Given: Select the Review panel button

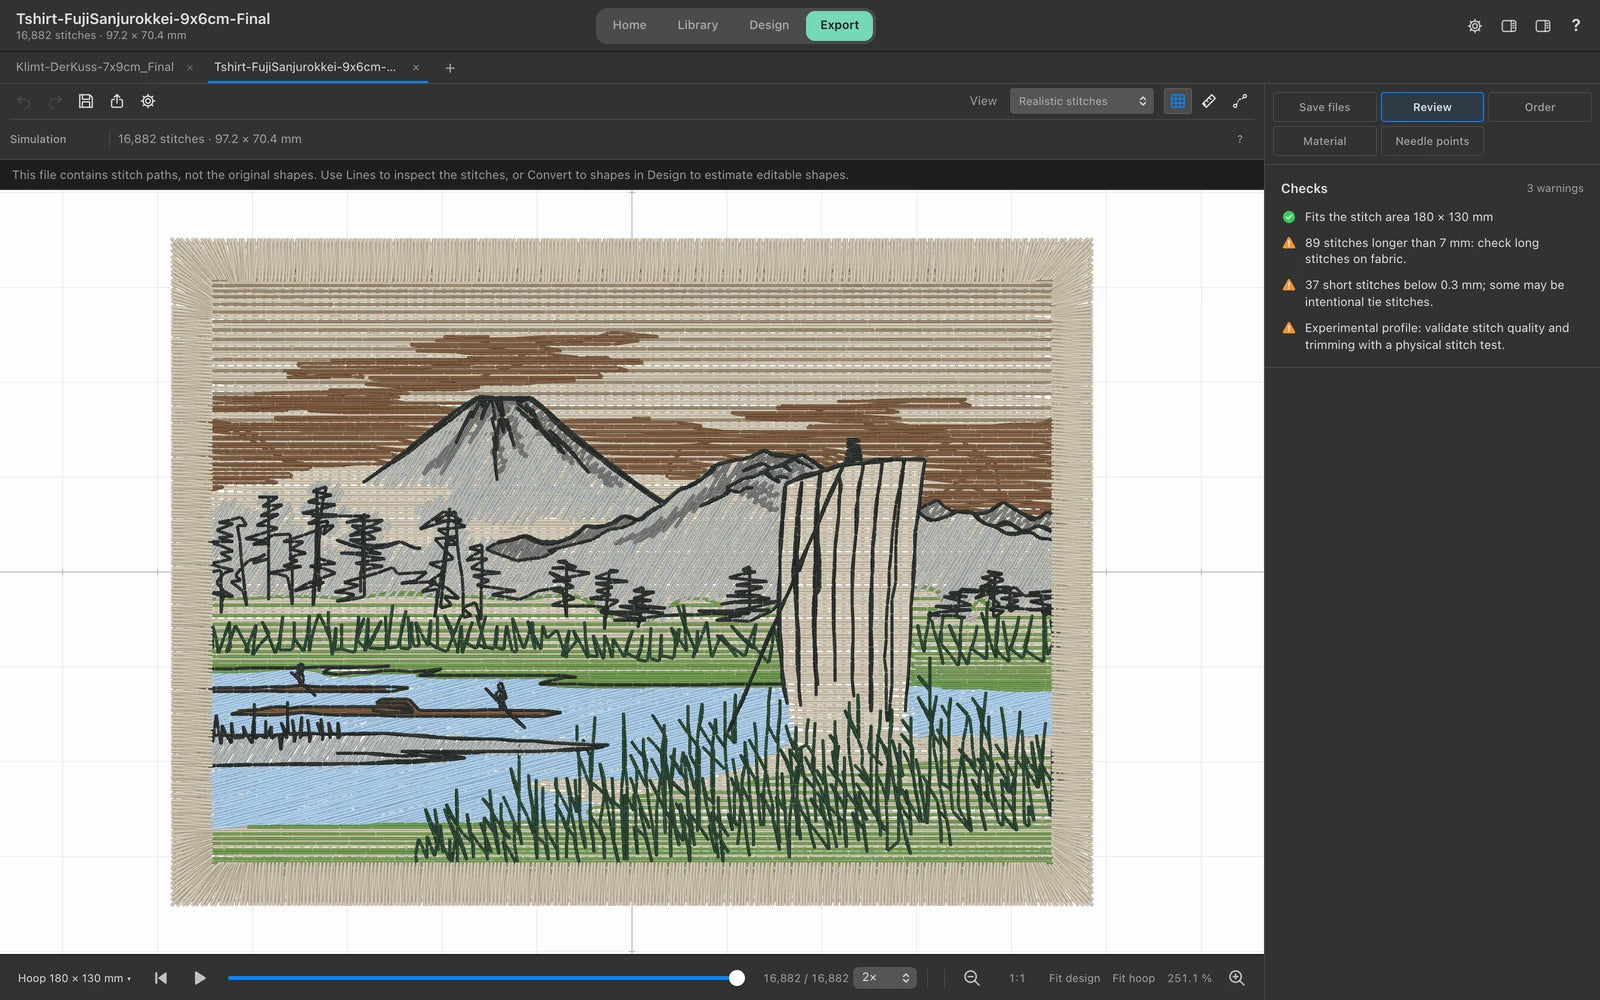Looking at the screenshot, I should click(1432, 107).
